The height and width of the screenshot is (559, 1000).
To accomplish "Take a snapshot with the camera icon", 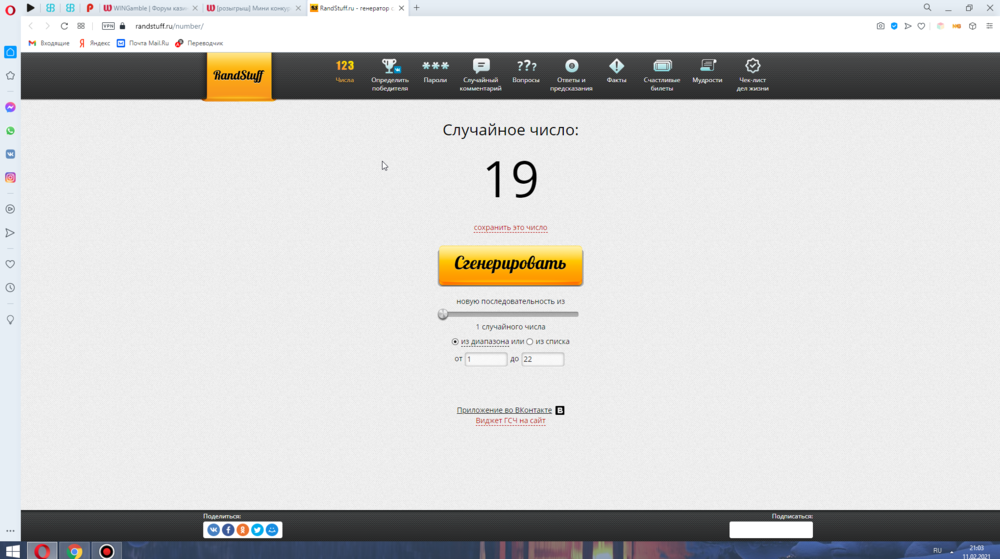I will click(x=880, y=26).
